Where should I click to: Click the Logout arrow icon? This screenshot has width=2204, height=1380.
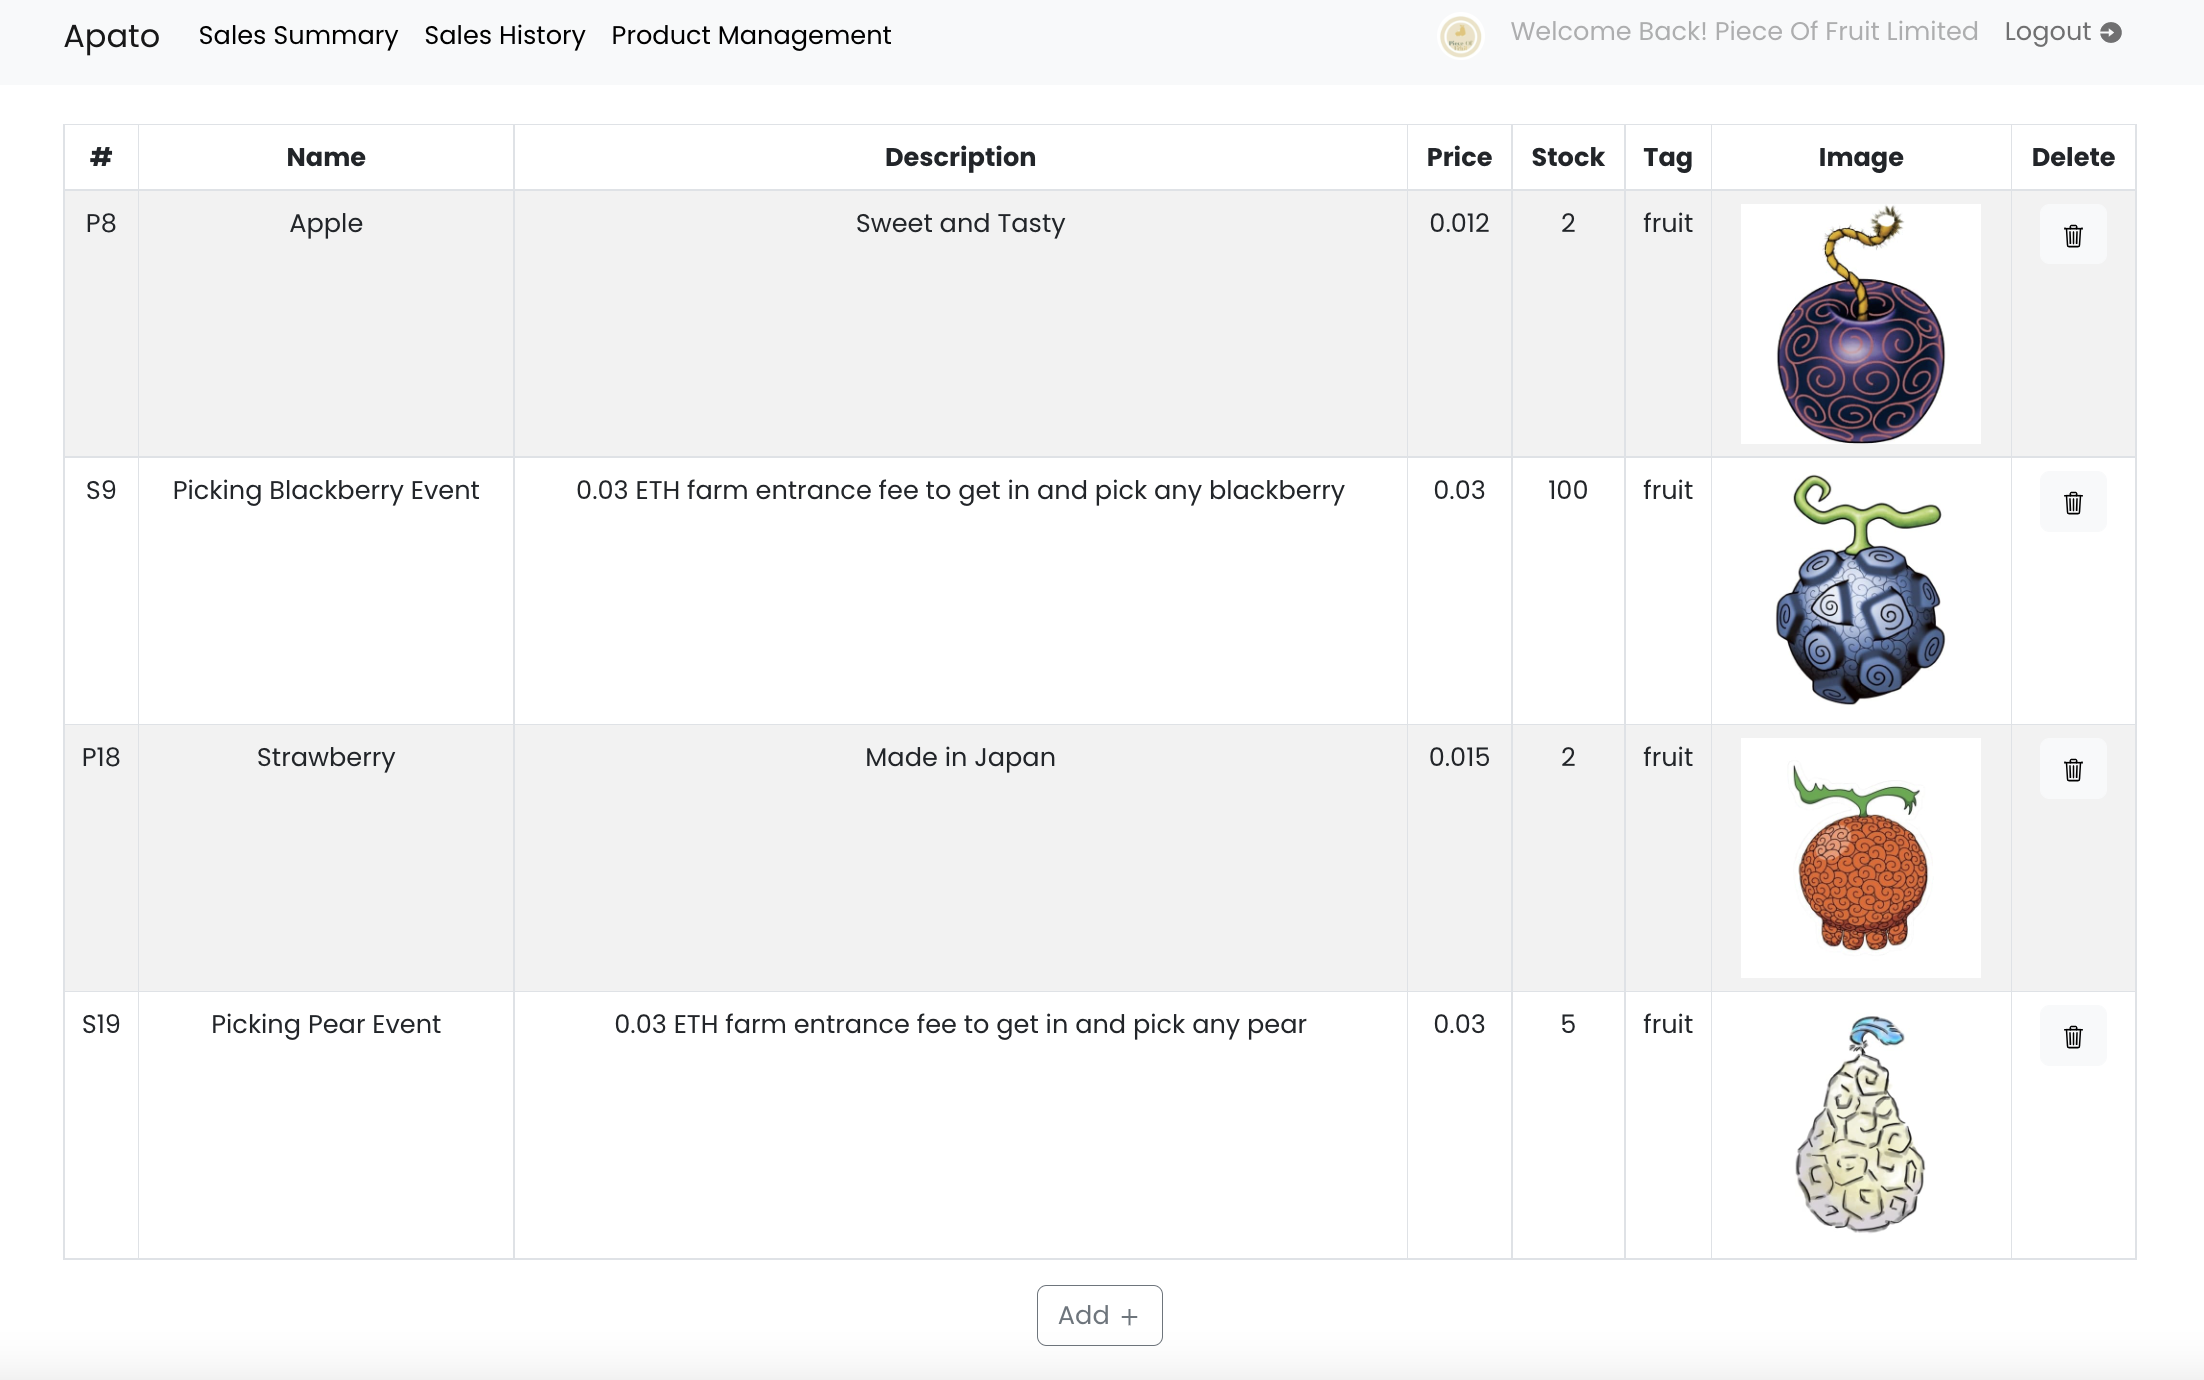click(x=2110, y=31)
